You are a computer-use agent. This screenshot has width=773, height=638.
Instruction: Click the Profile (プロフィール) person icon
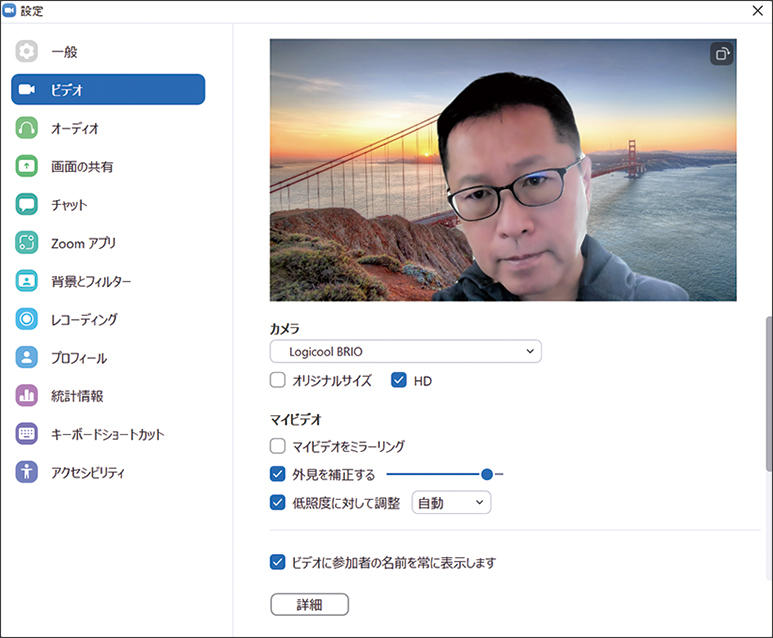pos(27,357)
